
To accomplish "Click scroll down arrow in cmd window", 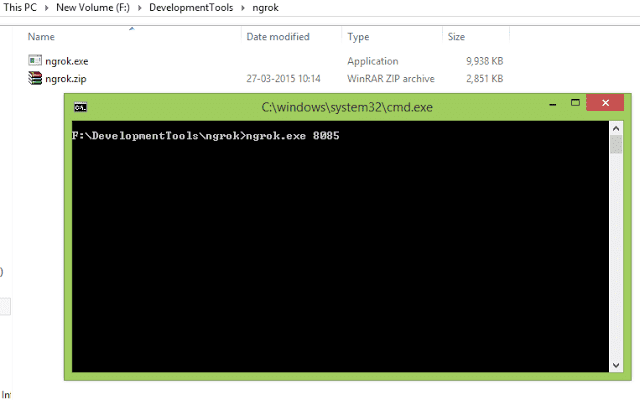I will coord(616,365).
